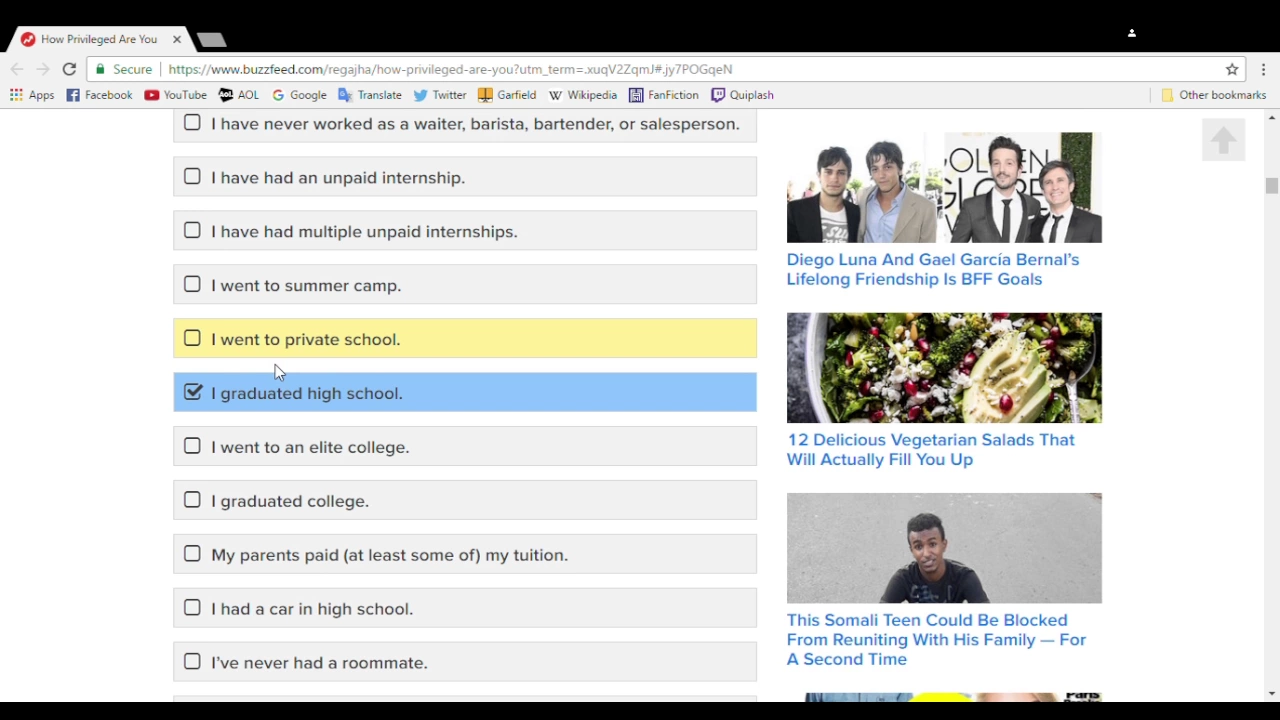Open the Garfield bookmark
The height and width of the screenshot is (720, 1280).
(507, 95)
